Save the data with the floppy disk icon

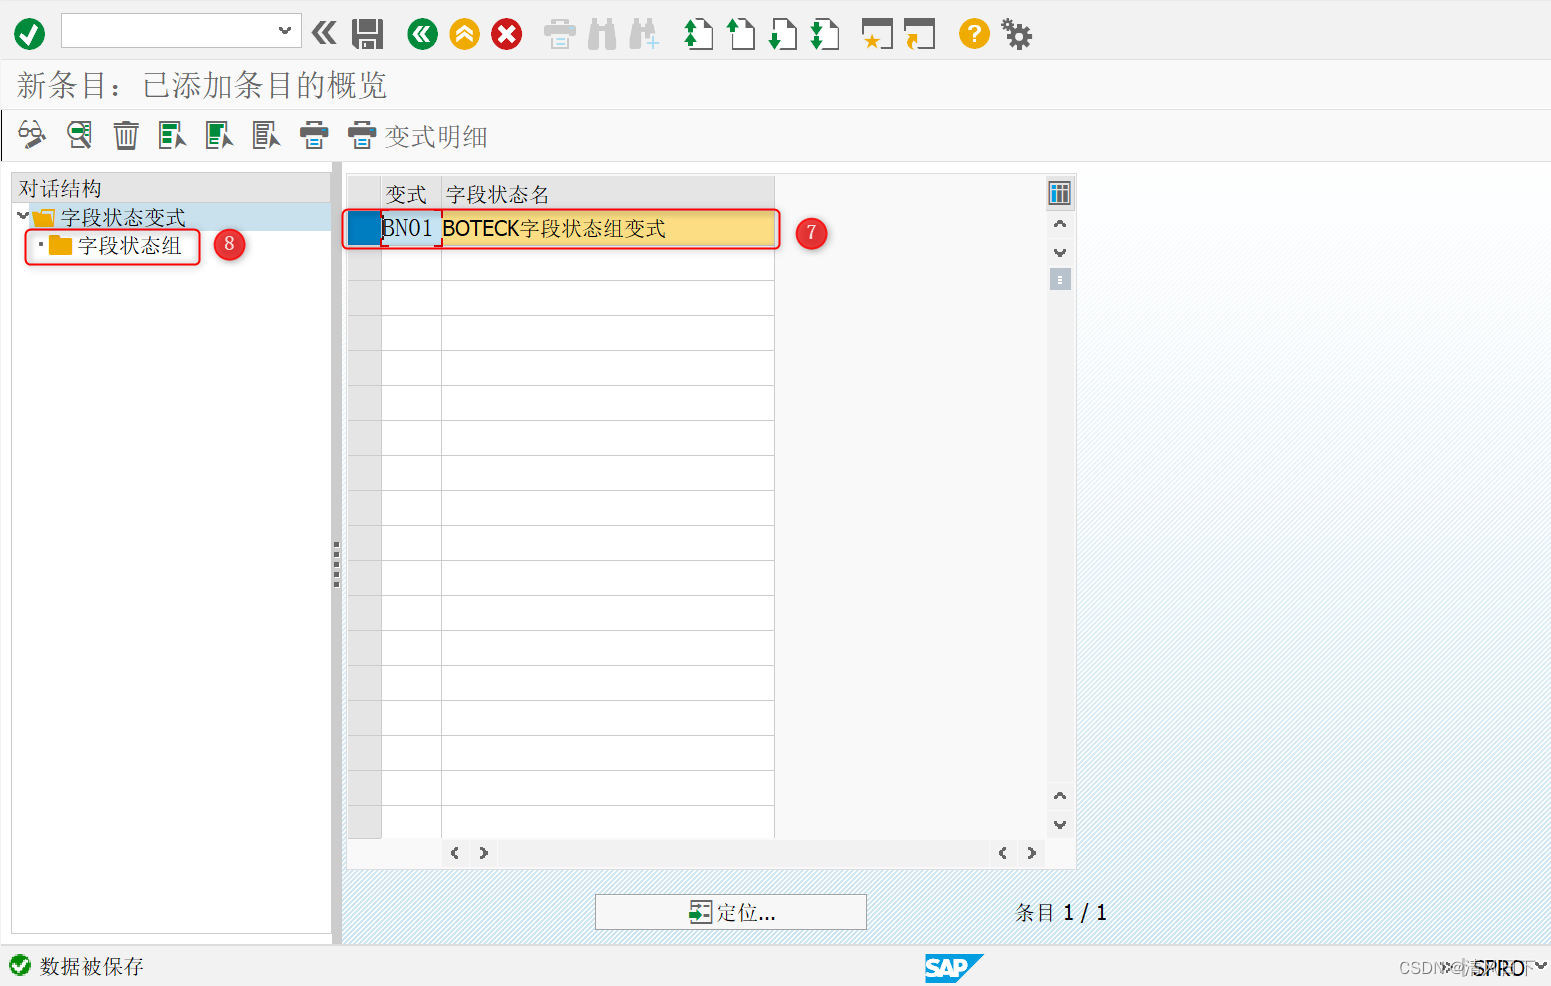tap(368, 35)
